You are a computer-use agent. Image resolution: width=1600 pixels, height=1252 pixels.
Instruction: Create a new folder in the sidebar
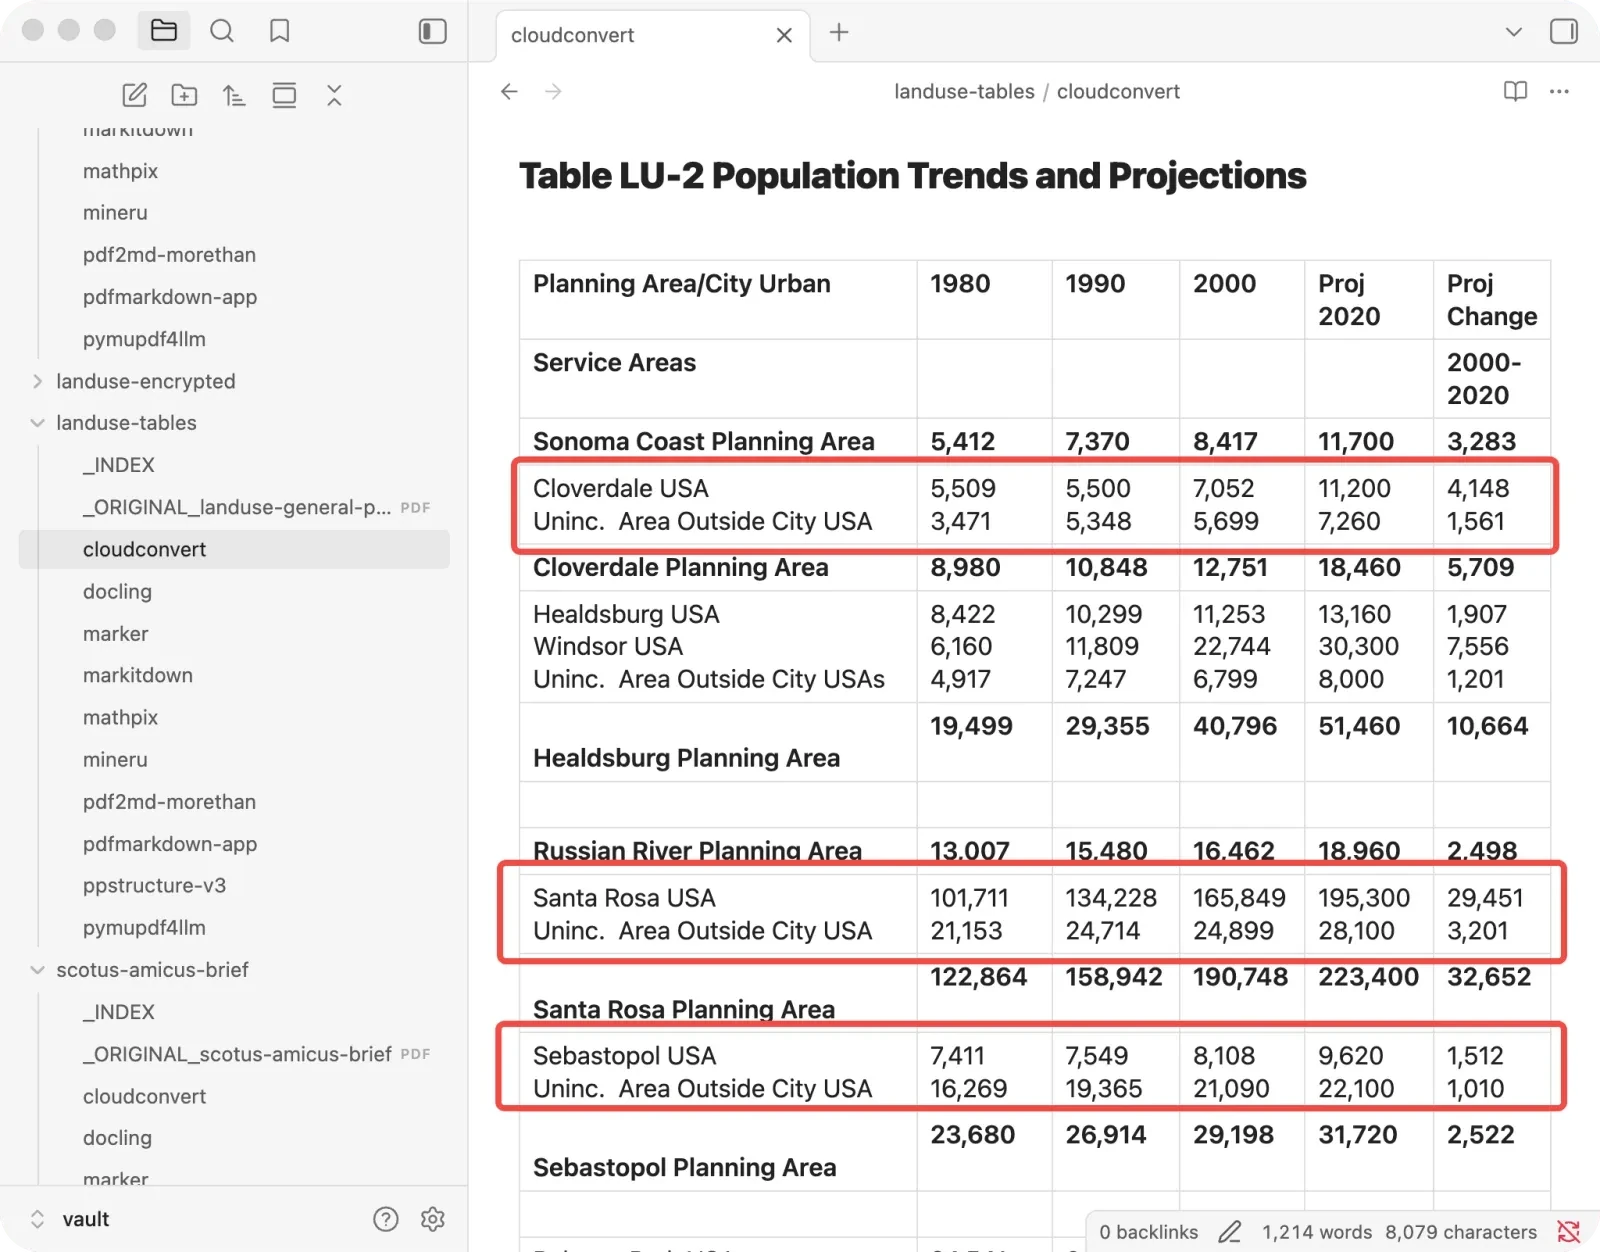pyautogui.click(x=184, y=95)
